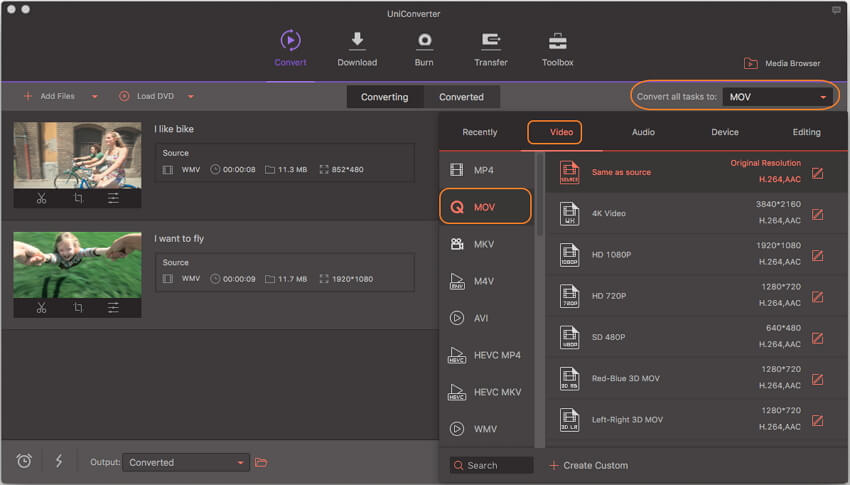Click the feedback message icon in title bar
850x485 pixels.
(x=836, y=10)
